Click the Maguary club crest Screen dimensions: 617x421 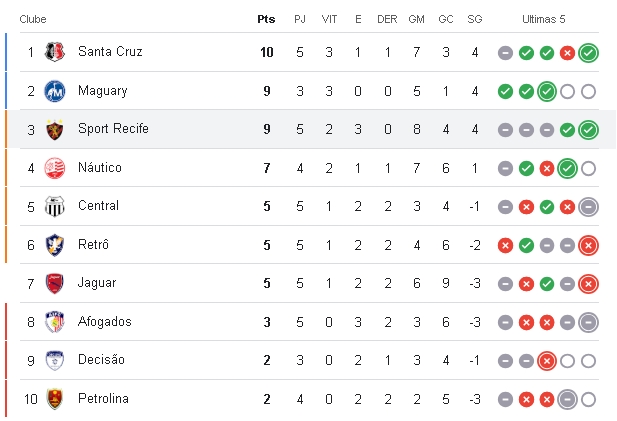(x=55, y=91)
